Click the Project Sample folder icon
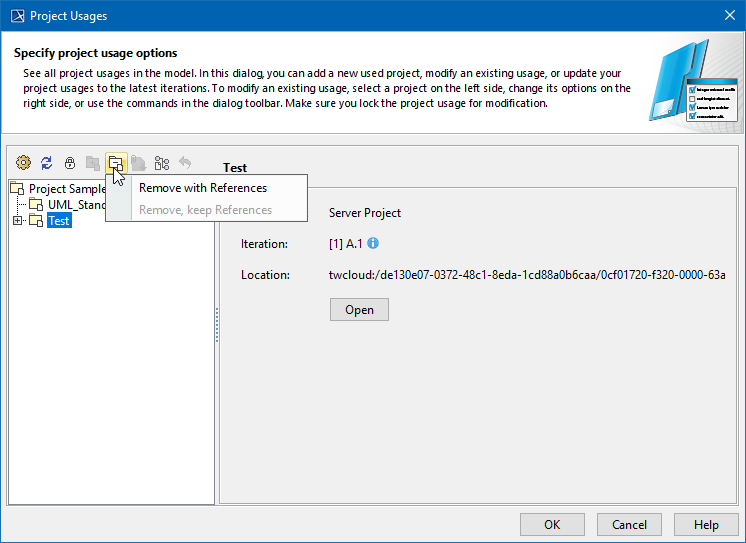 17,188
